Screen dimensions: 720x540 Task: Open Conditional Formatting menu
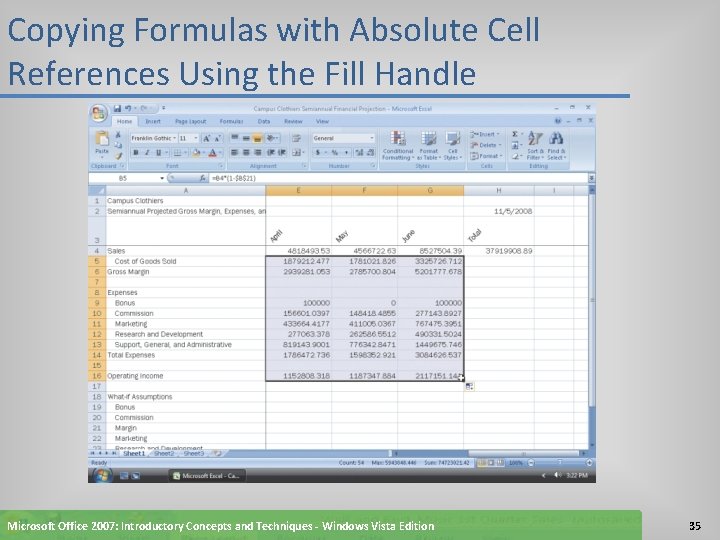click(398, 146)
